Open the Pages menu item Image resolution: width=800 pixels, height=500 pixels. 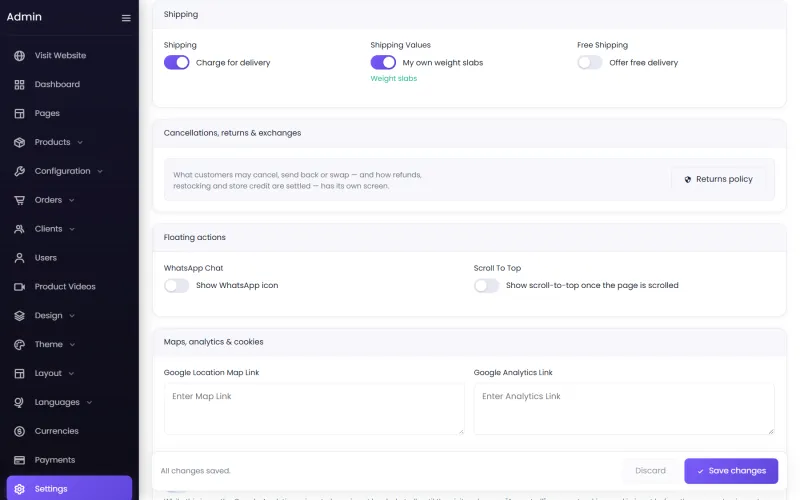[47, 113]
